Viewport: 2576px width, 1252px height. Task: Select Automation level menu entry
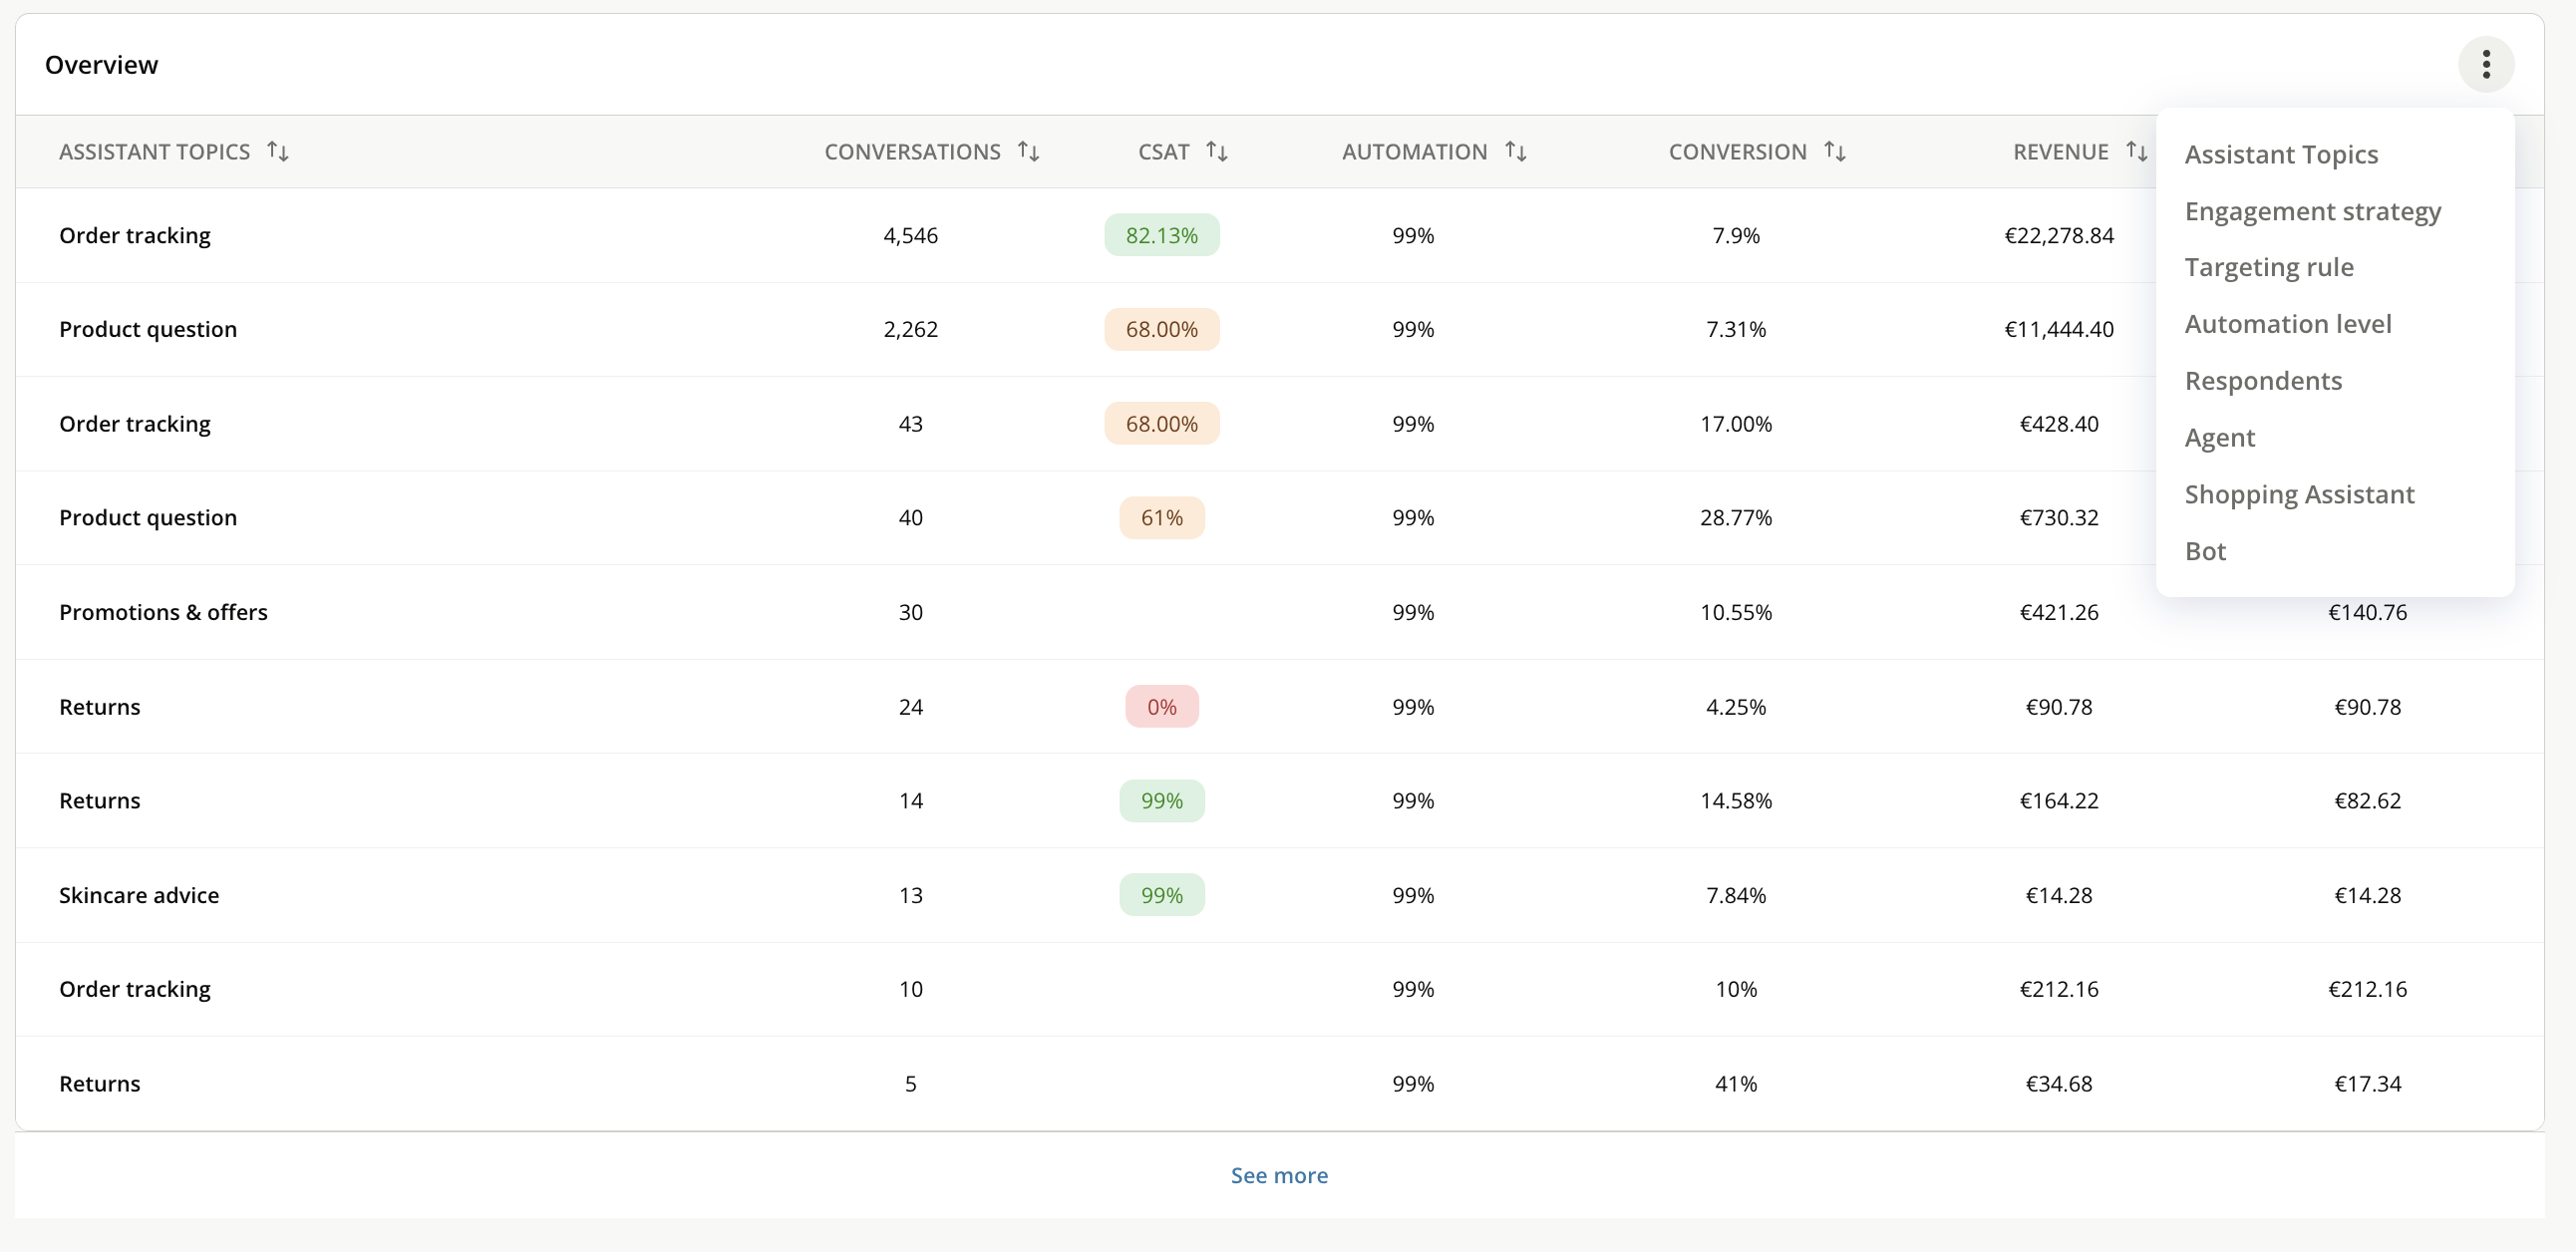[2288, 324]
